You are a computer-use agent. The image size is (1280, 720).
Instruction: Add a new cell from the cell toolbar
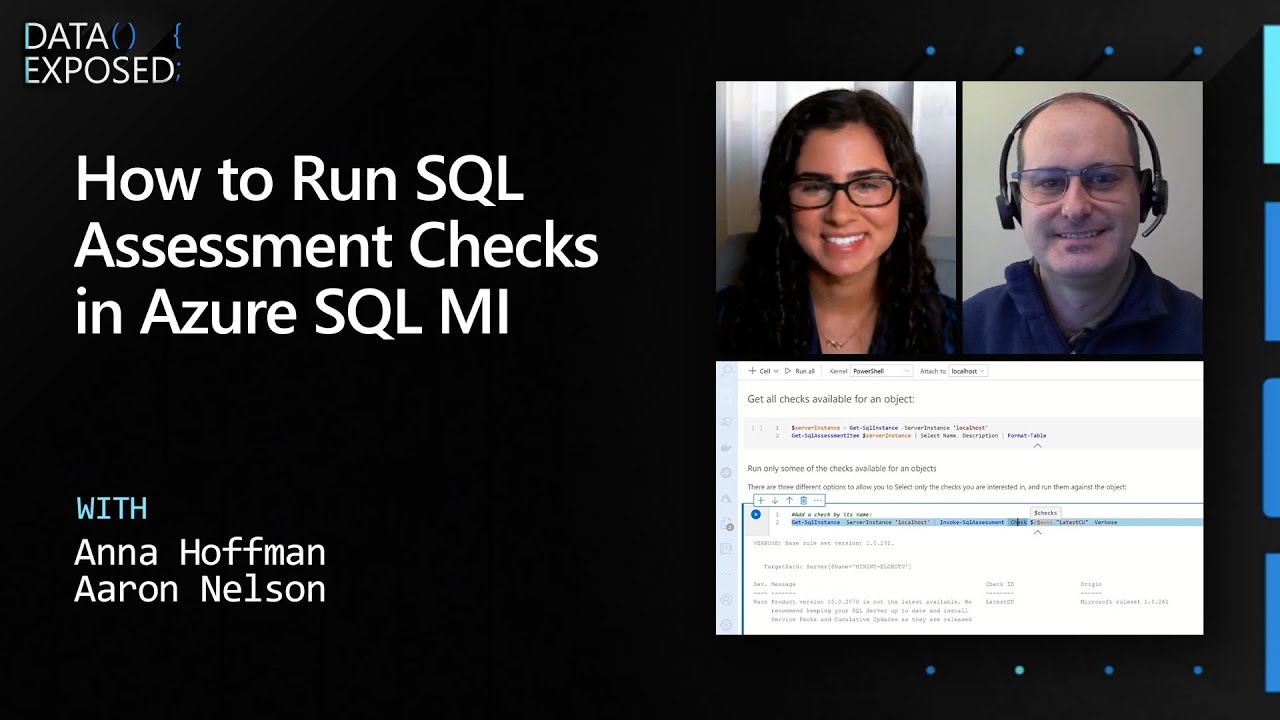point(760,500)
